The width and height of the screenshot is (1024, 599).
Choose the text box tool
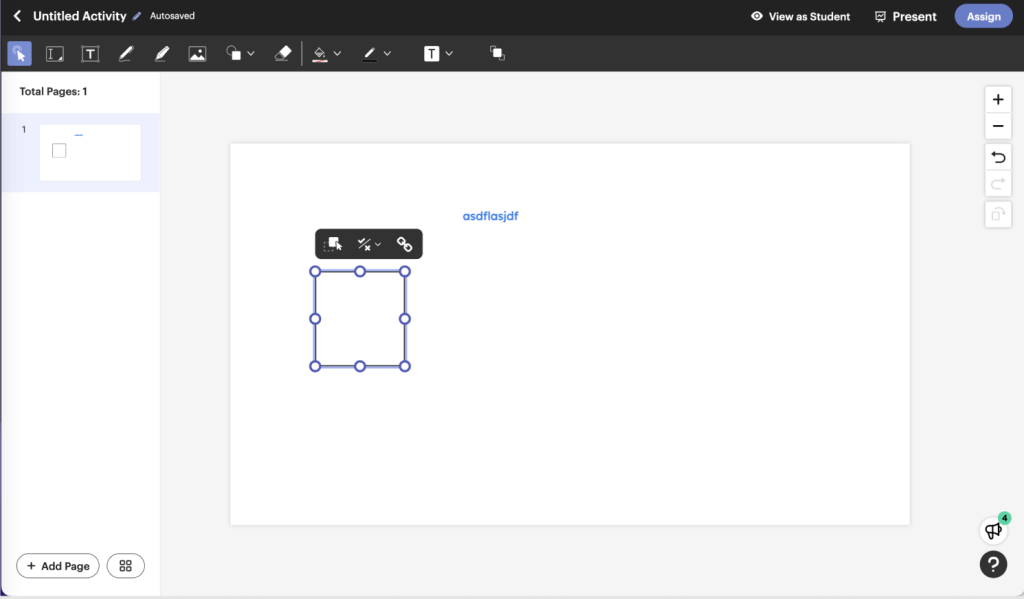pyautogui.click(x=90, y=54)
